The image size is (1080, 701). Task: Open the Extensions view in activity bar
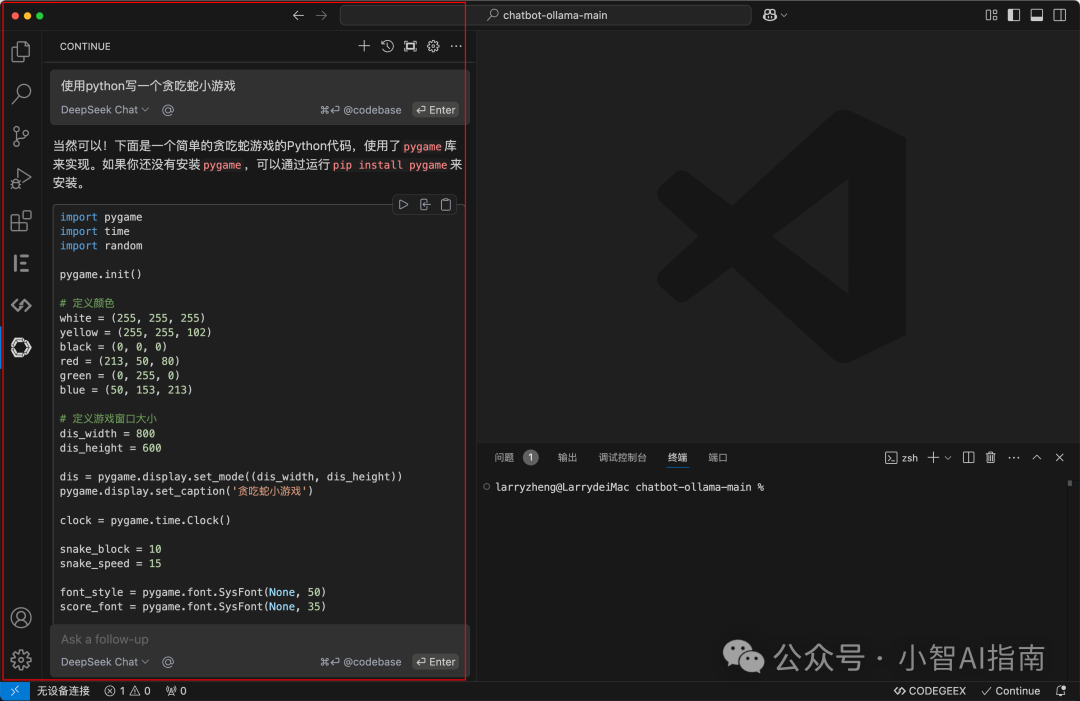[21, 221]
